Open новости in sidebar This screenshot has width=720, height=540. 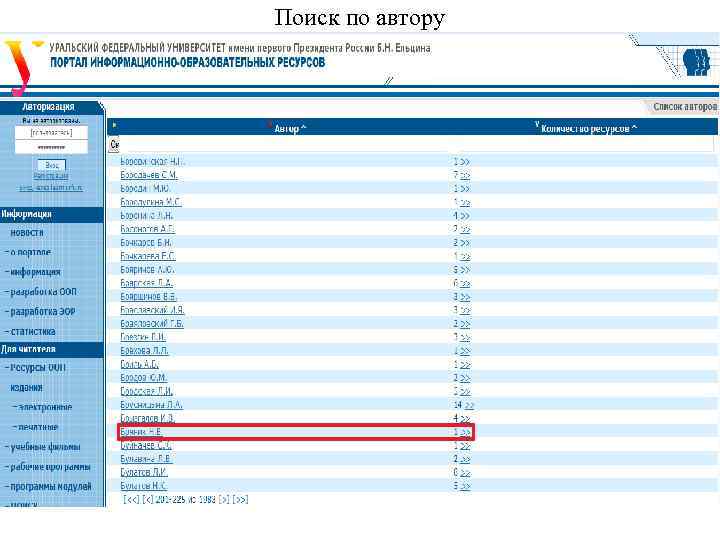click(27, 233)
